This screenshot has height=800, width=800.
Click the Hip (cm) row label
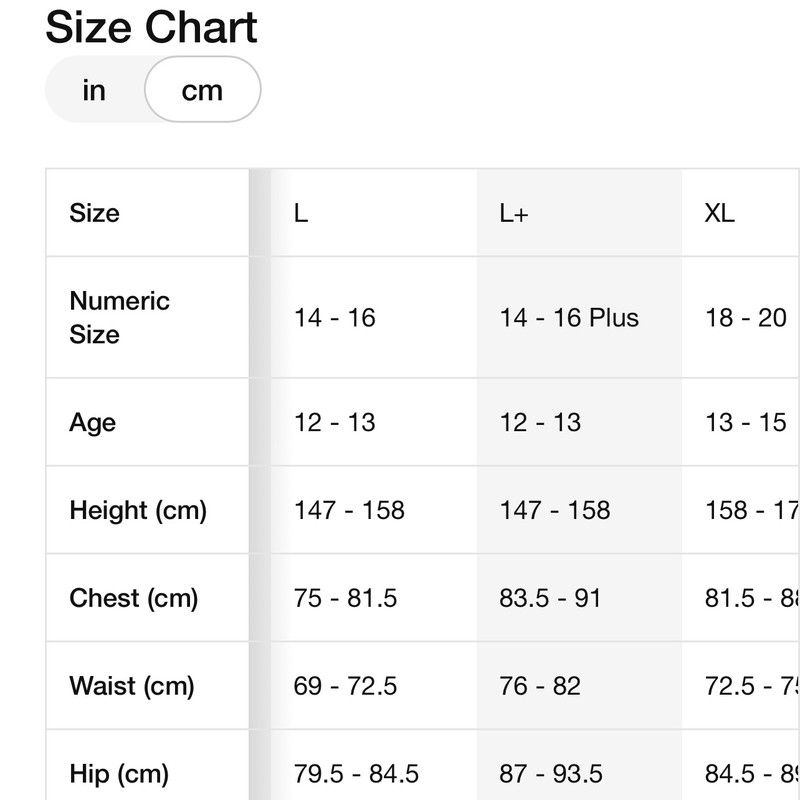click(x=119, y=773)
